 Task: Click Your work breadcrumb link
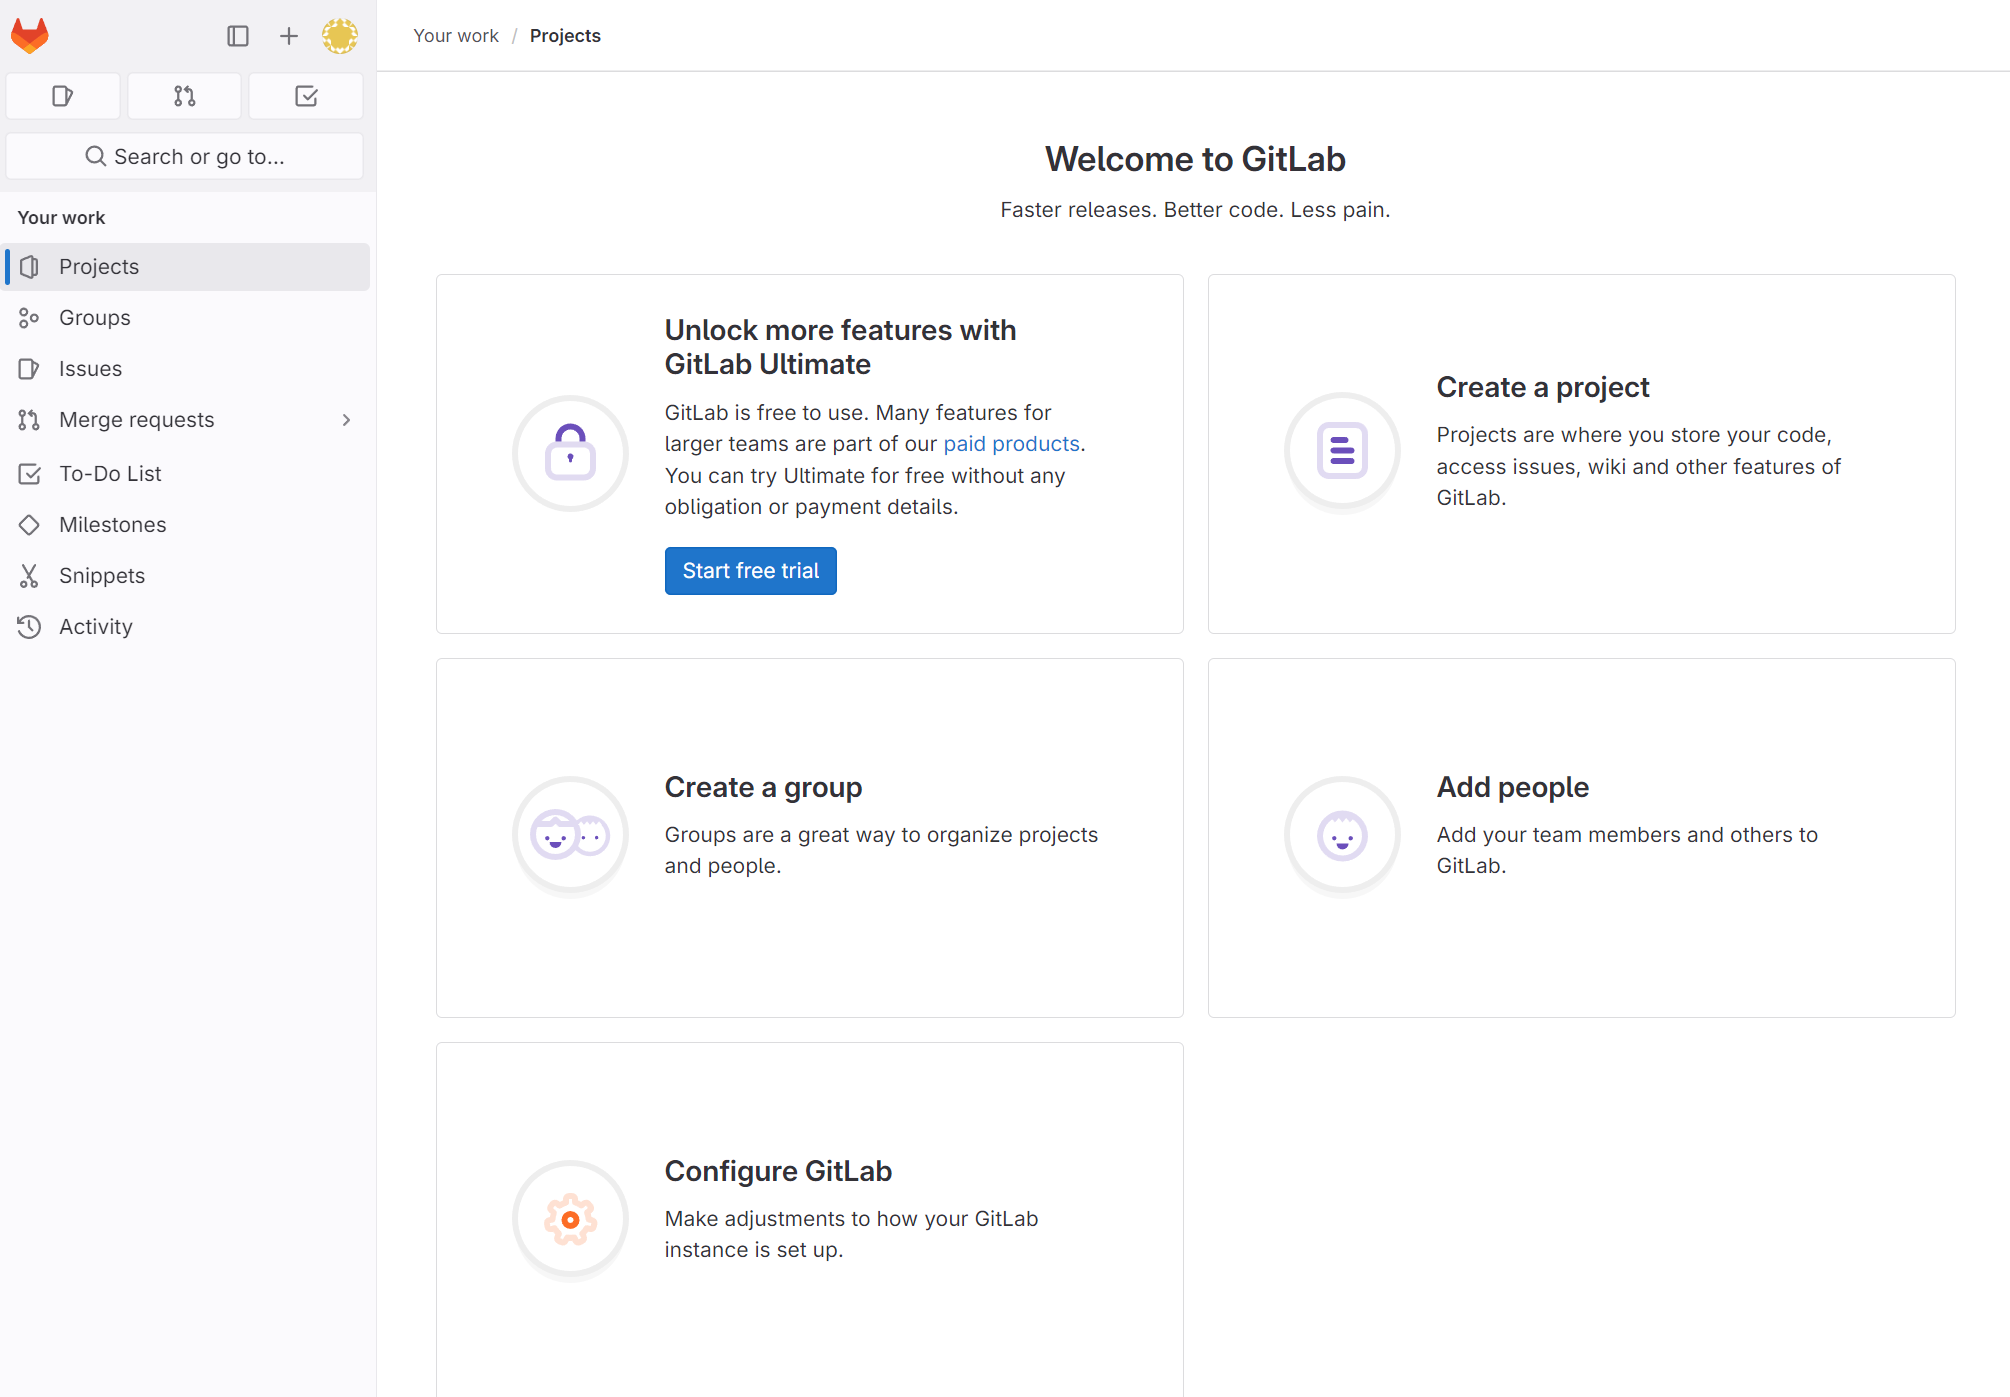[456, 36]
